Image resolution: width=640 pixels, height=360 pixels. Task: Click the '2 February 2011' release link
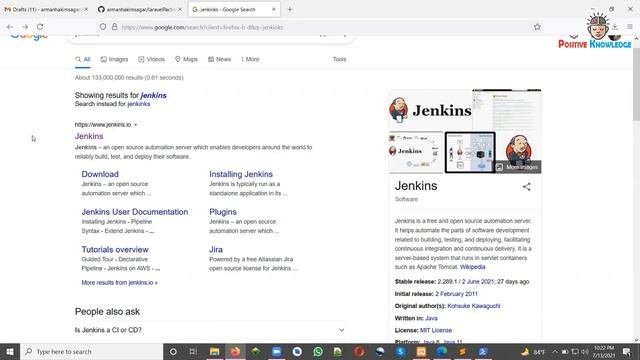point(456,294)
